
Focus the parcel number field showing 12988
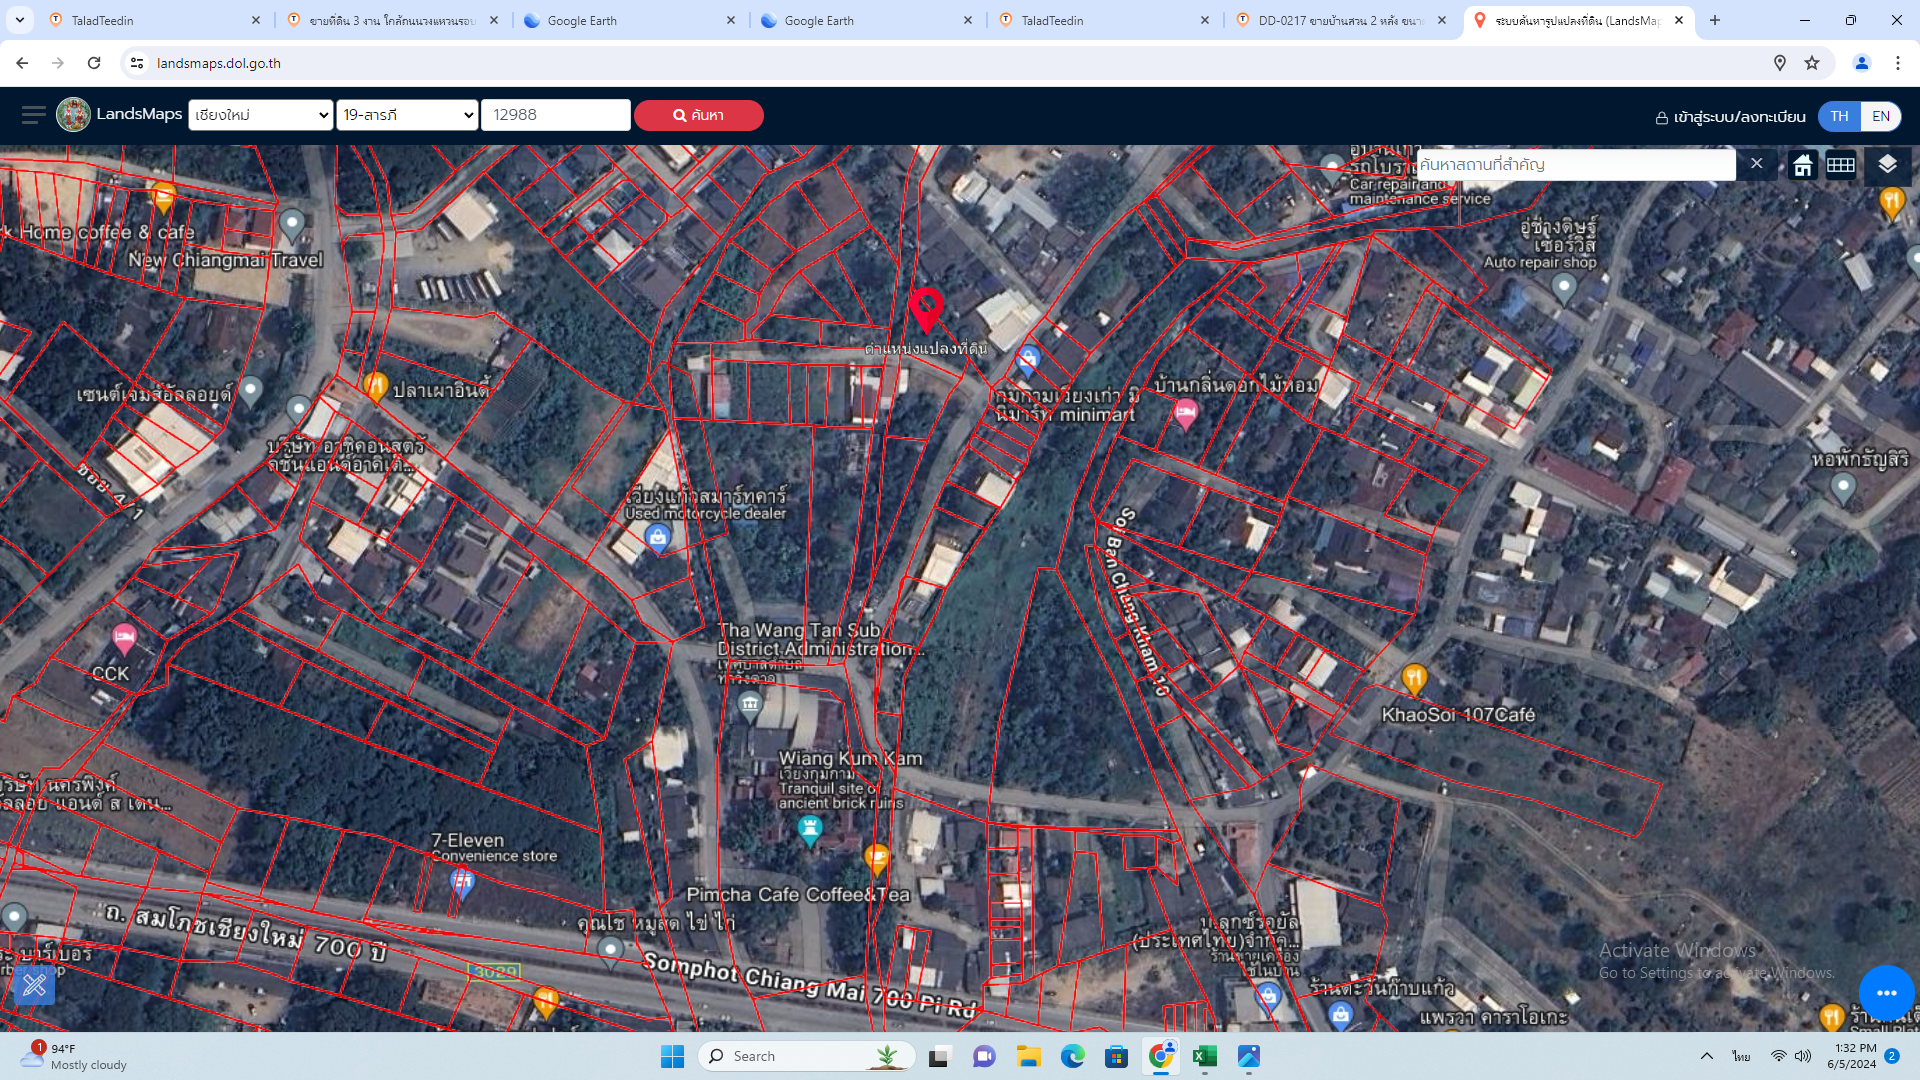coord(556,115)
